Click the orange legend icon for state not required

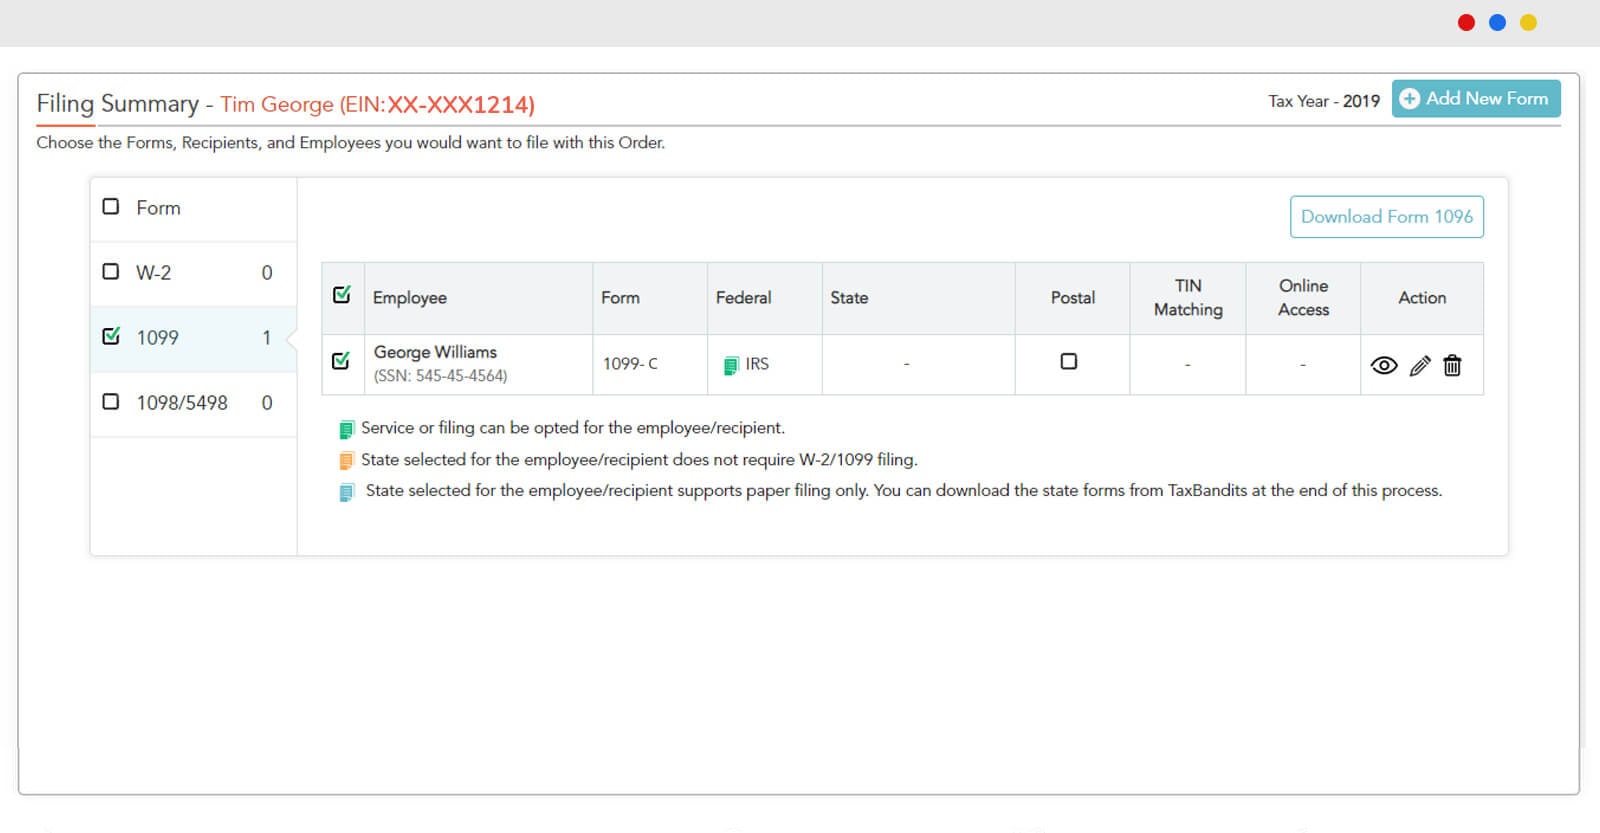[346, 461]
